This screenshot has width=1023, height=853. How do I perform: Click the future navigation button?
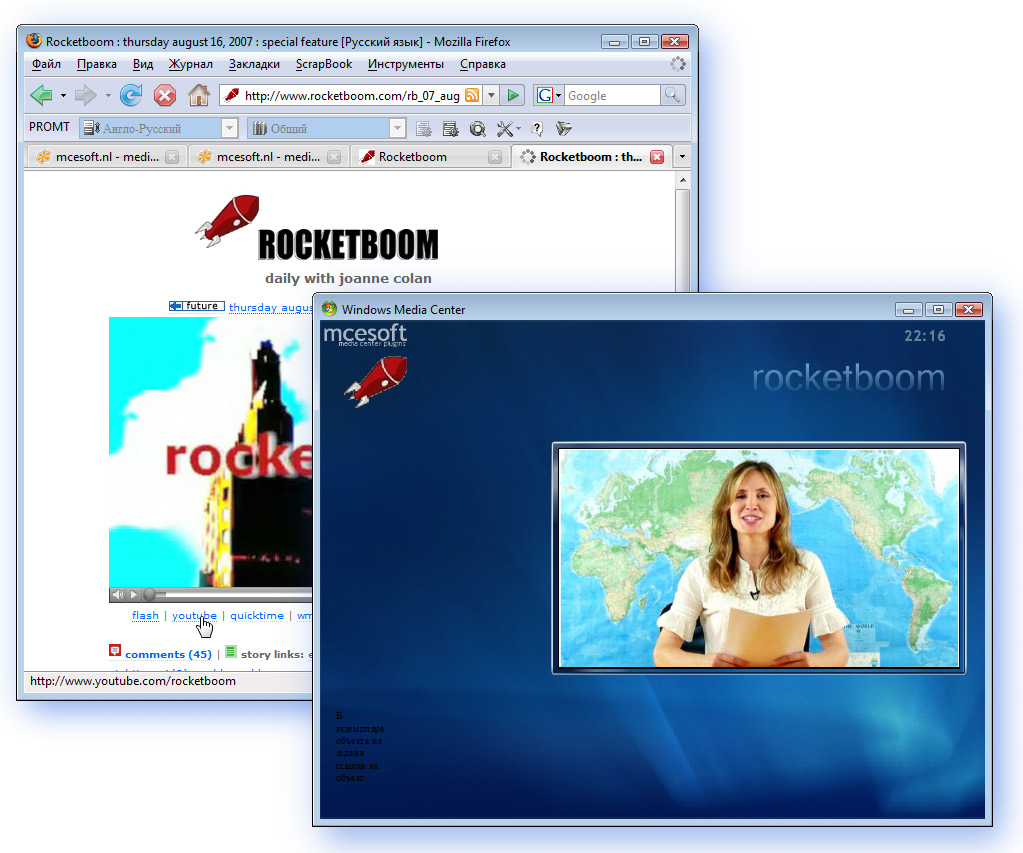[x=196, y=305]
